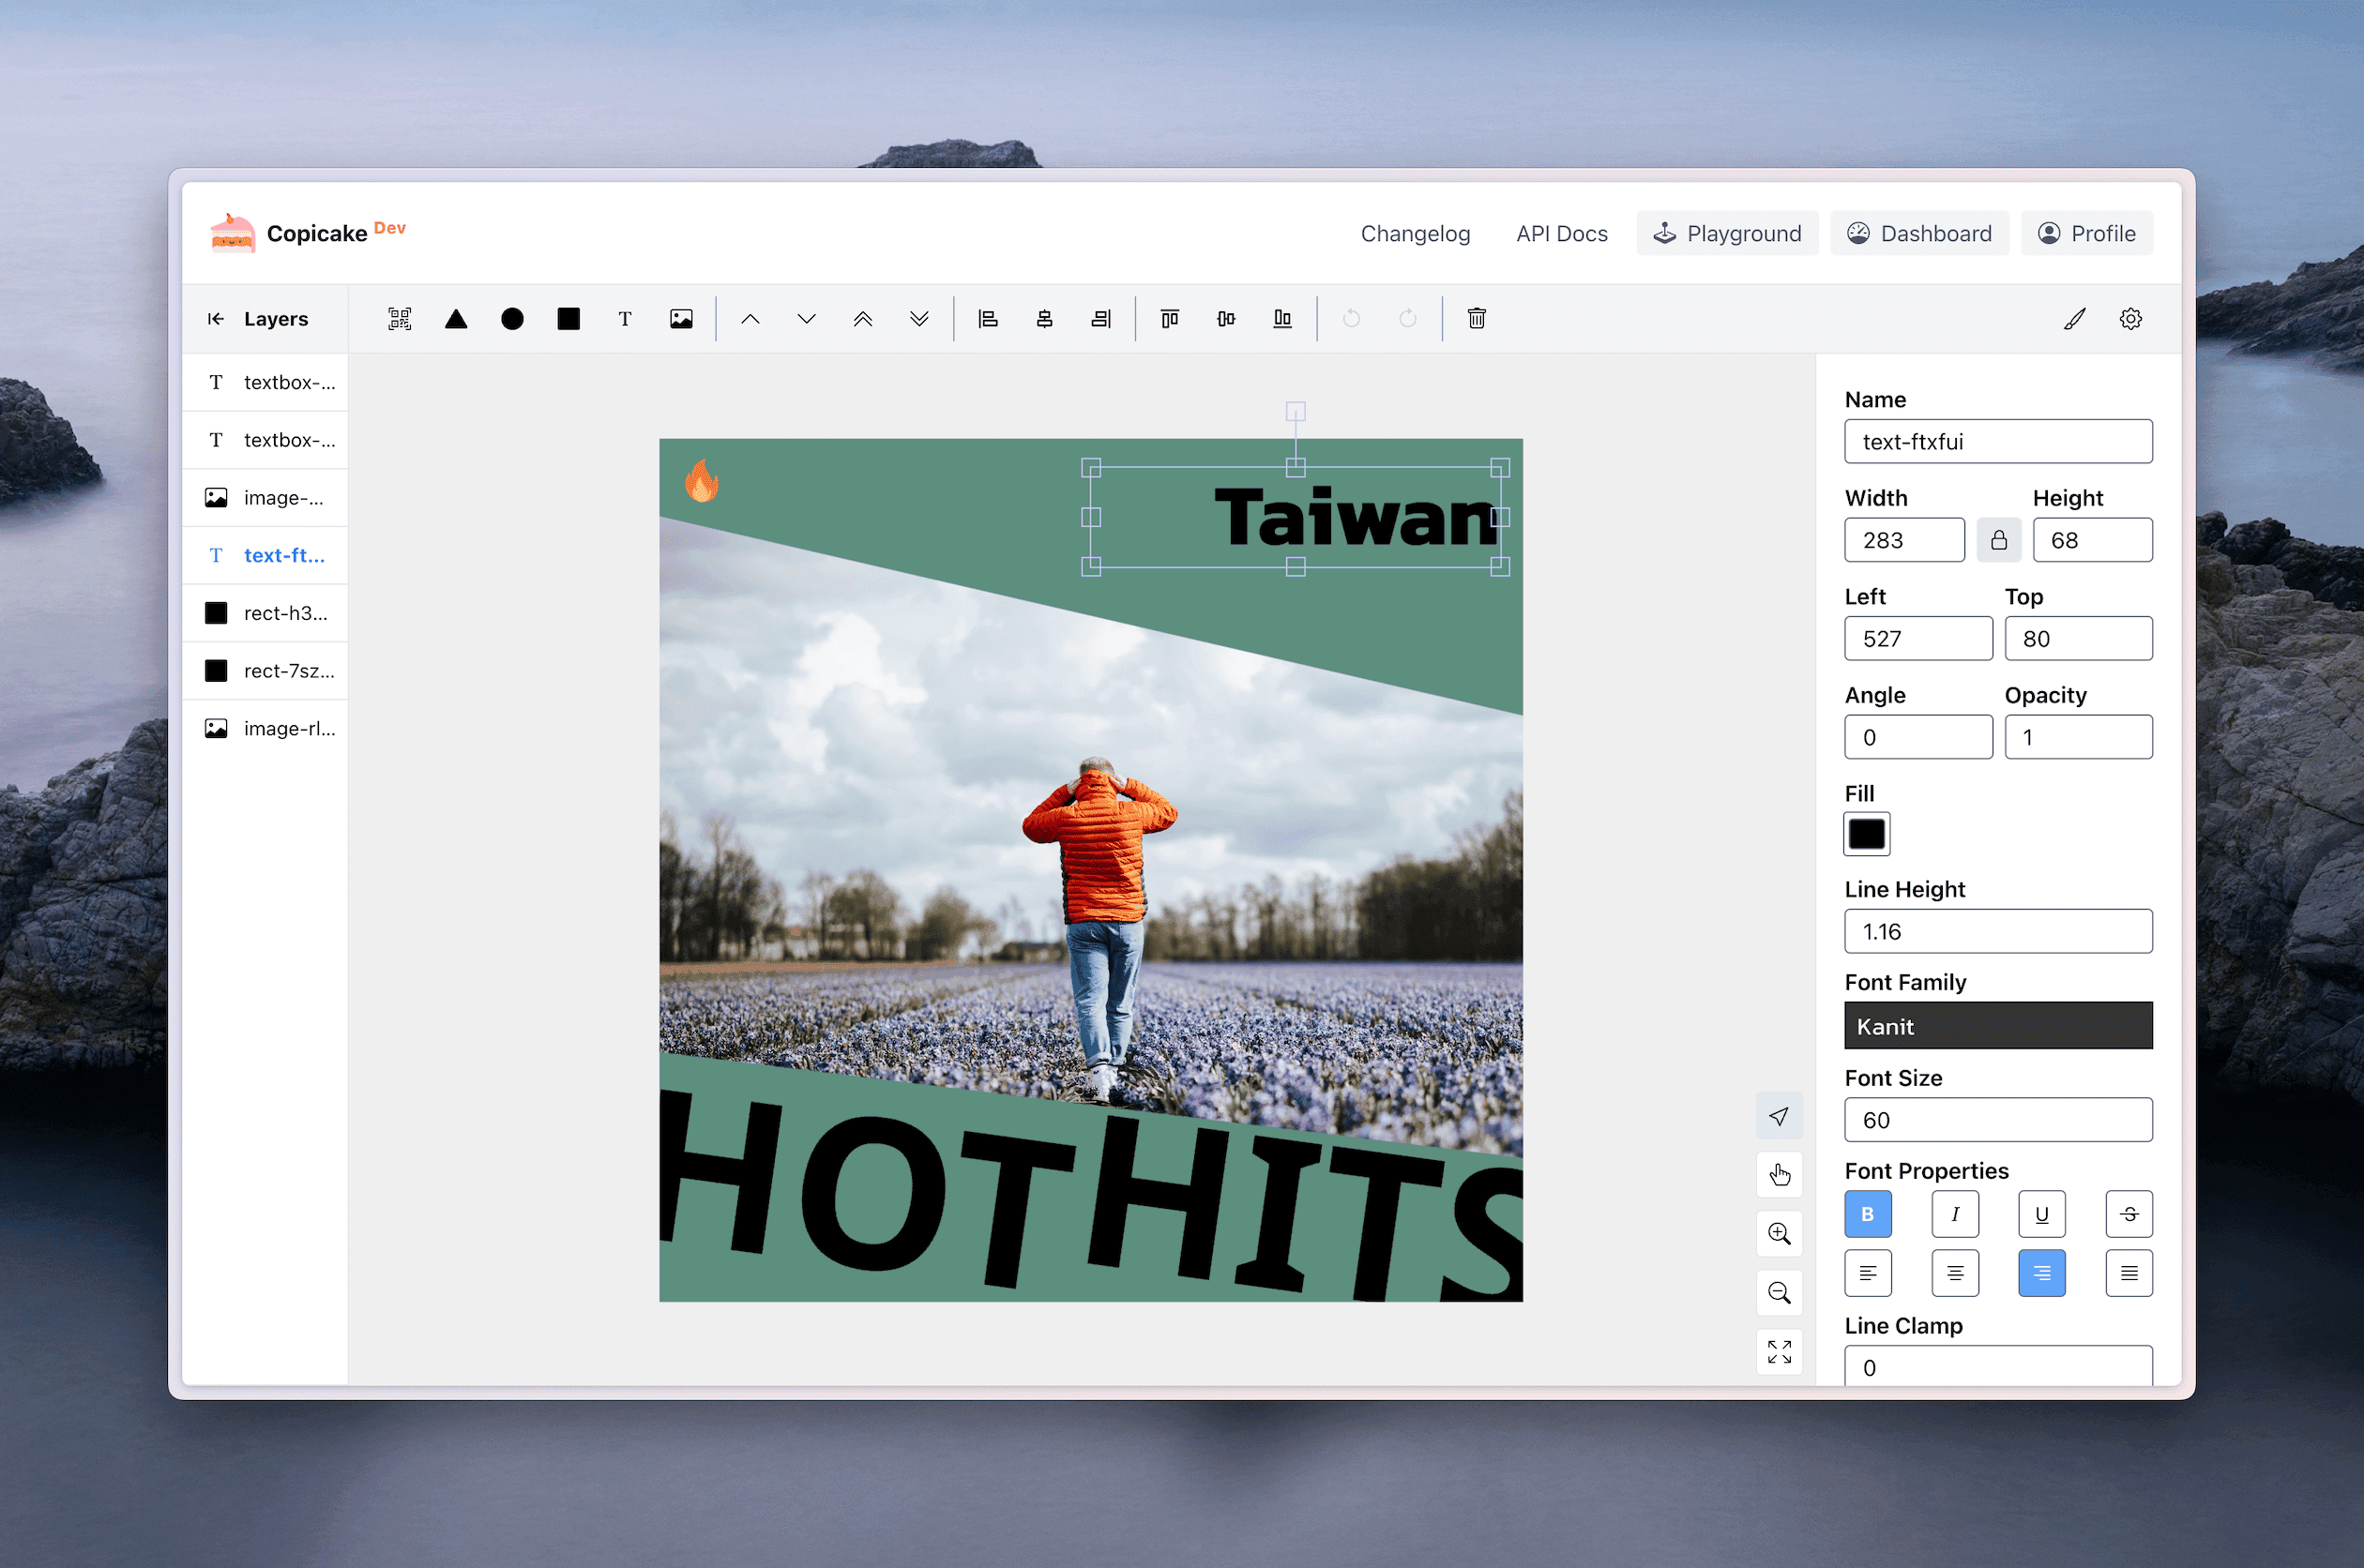Add a text element from toolbar
The image size is (2364, 1568).
pos(625,319)
